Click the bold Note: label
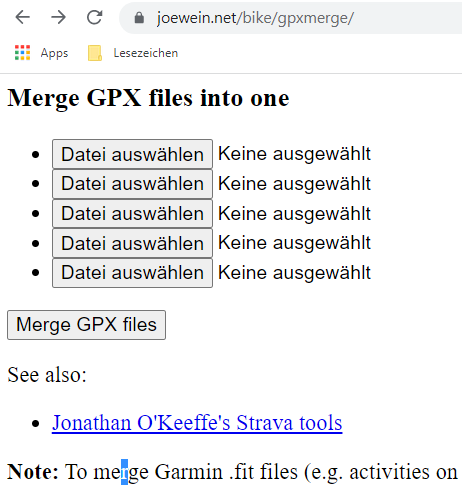This screenshot has height=494, width=462. tap(33, 472)
